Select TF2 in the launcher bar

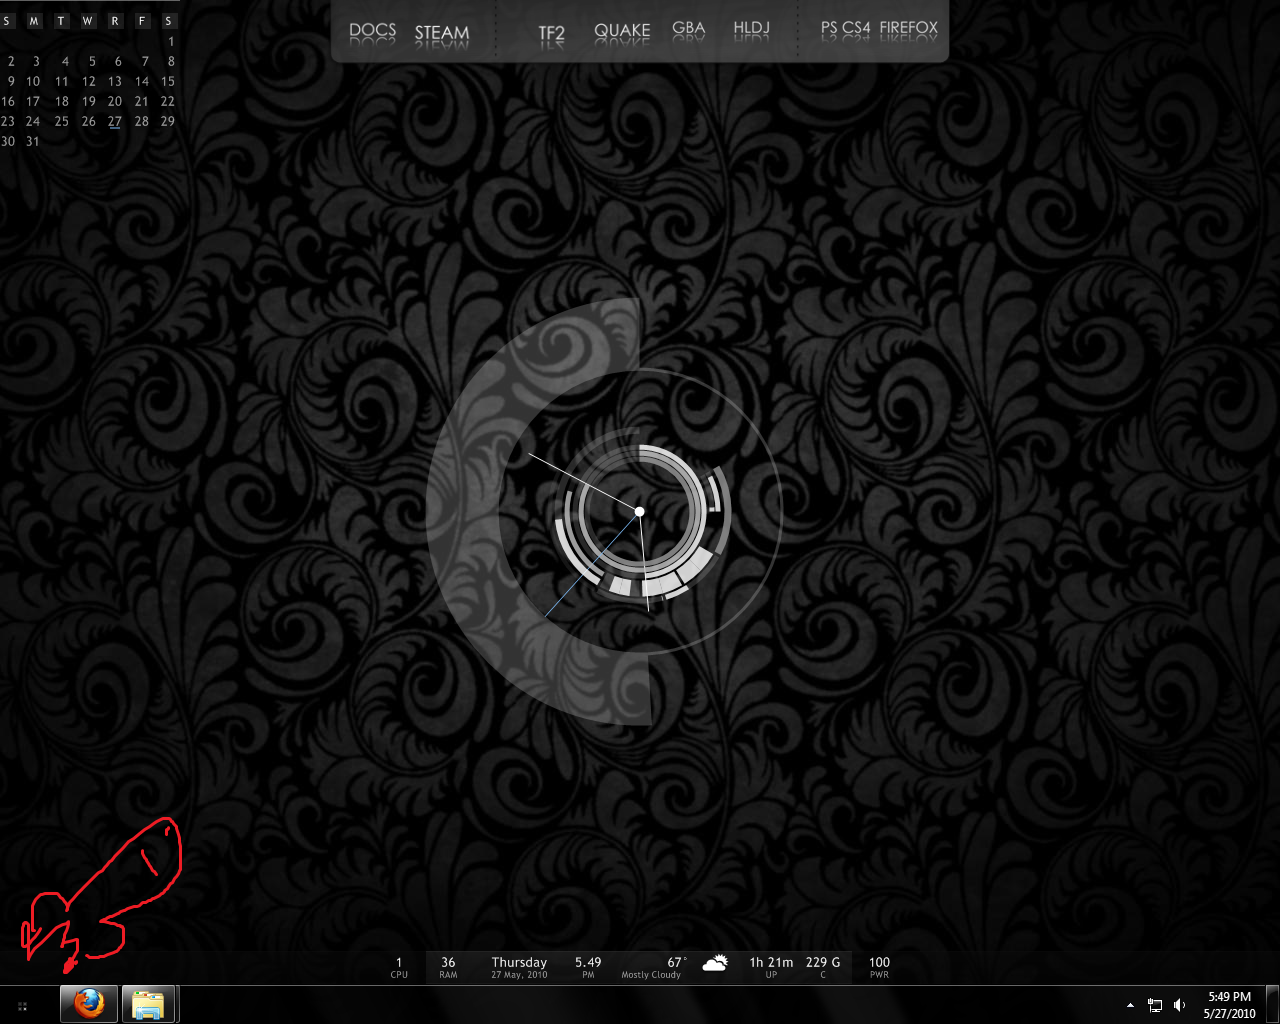(552, 33)
